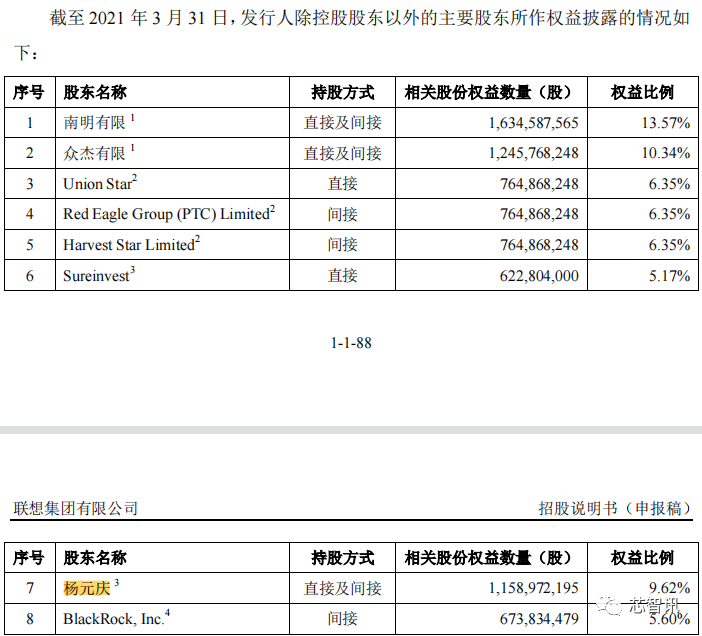Click the header text 招股说明书（申报稿）
Viewport: 702px width, 636px height.
616,508
